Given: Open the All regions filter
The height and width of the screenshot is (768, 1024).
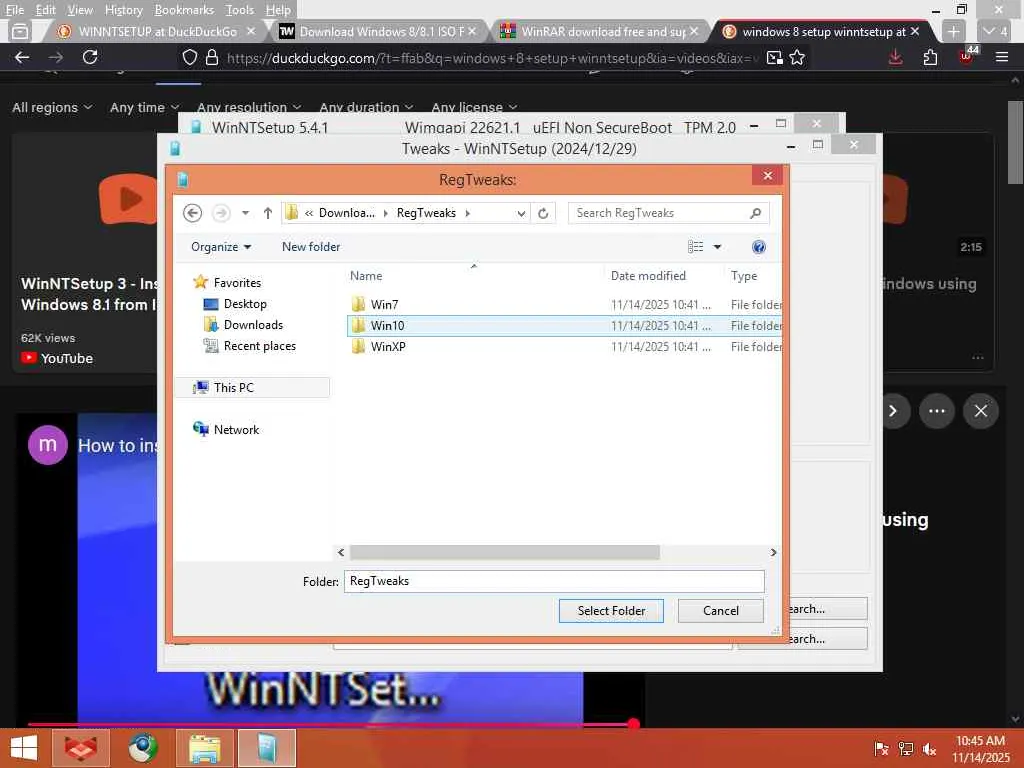Looking at the screenshot, I should coord(52,107).
